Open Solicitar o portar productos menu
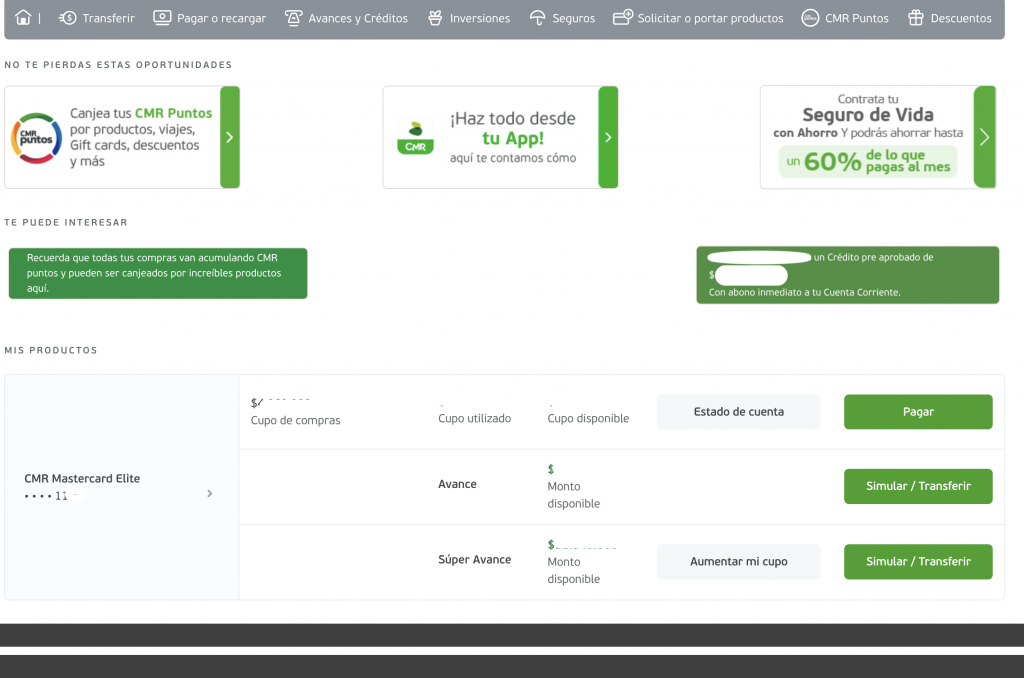The width and height of the screenshot is (1024, 678). [x=698, y=18]
